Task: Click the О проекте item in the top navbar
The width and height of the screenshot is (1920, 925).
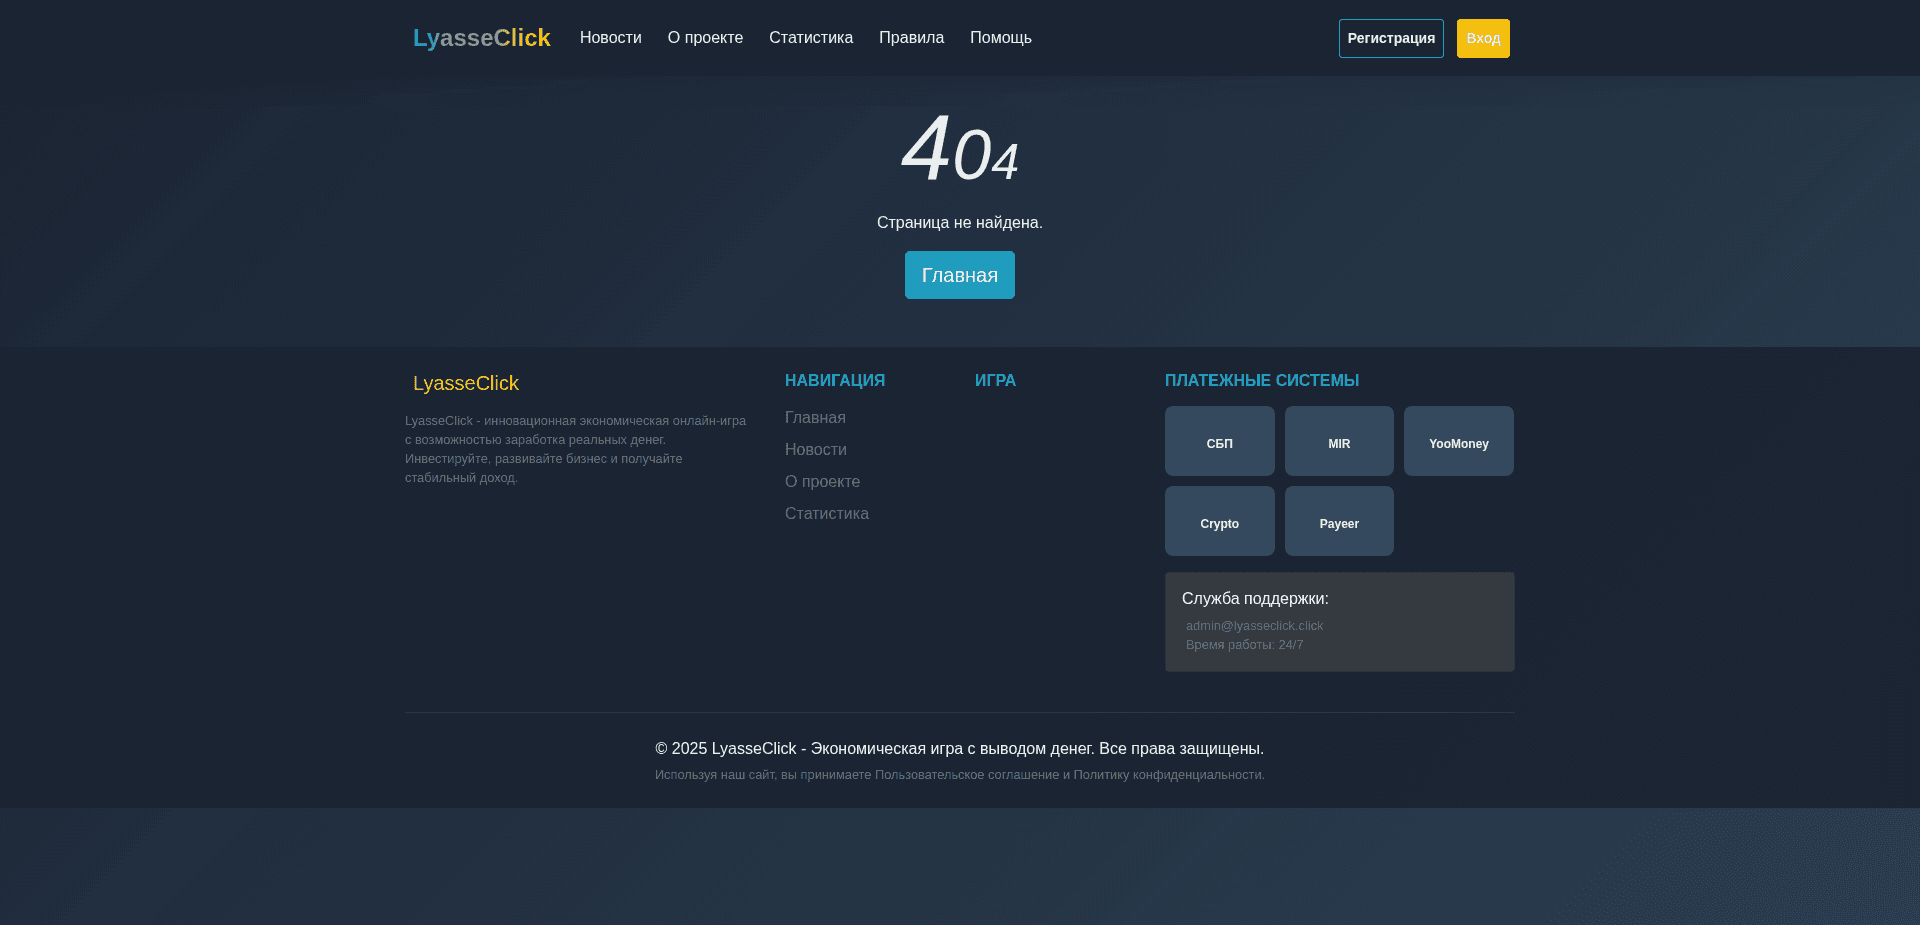Action: coord(705,38)
